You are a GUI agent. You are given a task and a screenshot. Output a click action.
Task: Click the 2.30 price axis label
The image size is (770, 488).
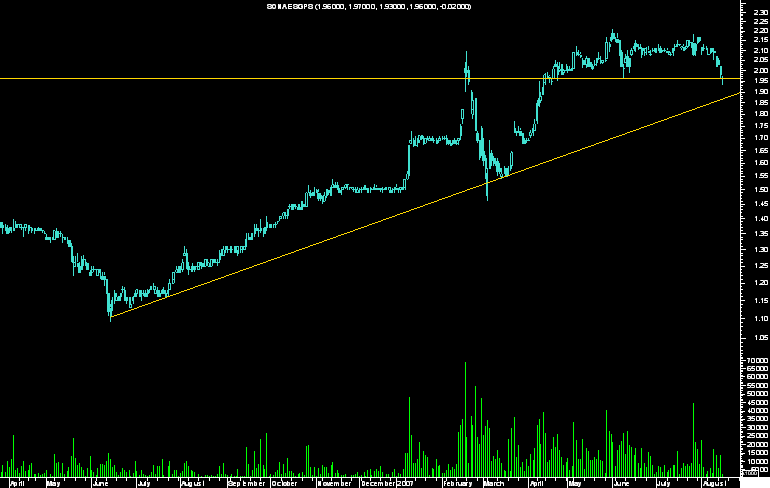[x=760, y=14]
